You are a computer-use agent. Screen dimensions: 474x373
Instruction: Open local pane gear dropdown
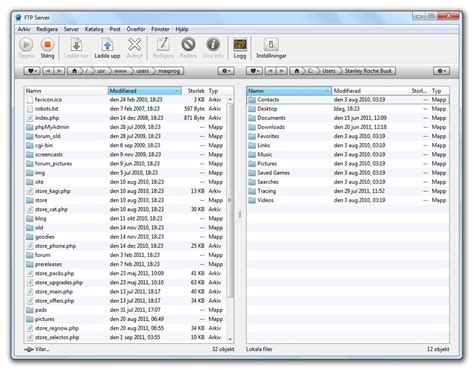[441, 71]
